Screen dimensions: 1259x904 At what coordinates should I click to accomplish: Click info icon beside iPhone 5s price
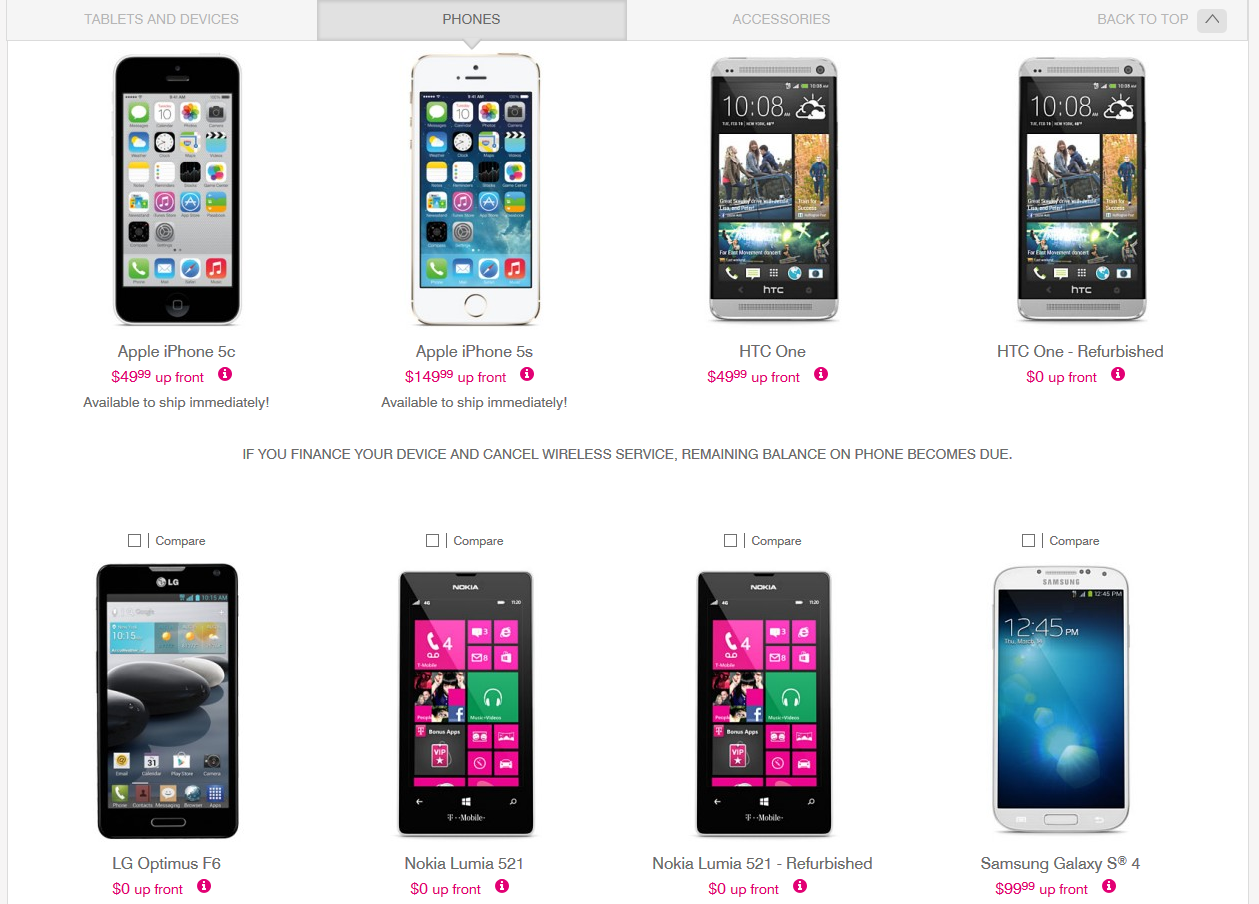tap(527, 374)
